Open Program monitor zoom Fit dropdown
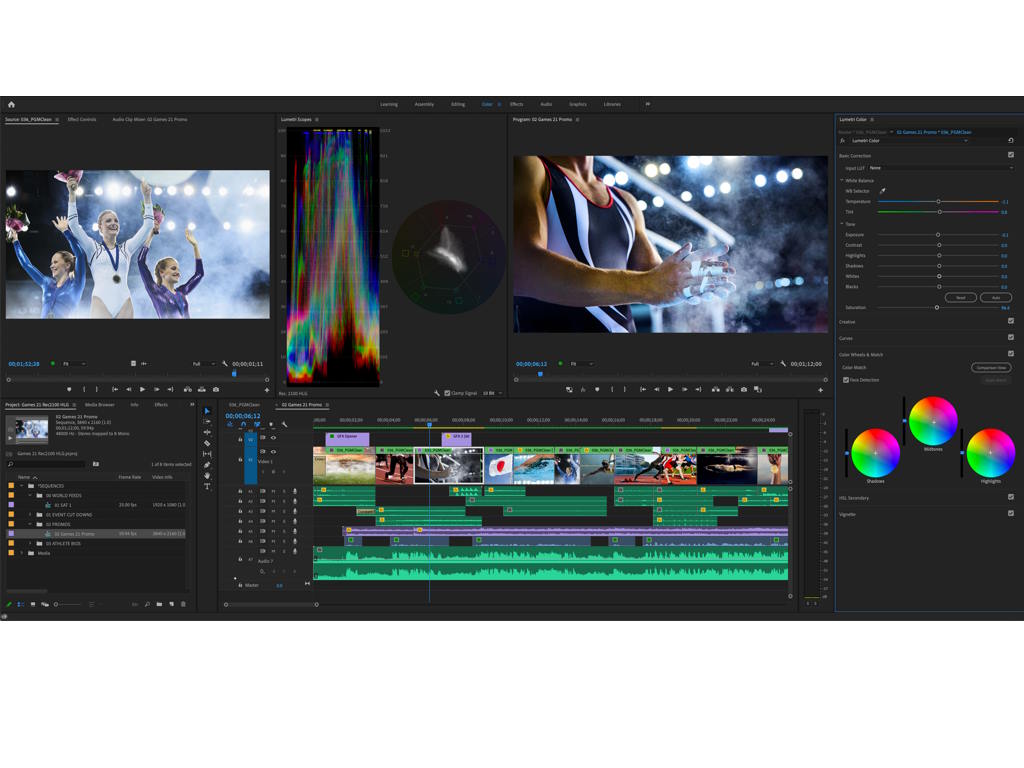1024x768 pixels. (582, 364)
